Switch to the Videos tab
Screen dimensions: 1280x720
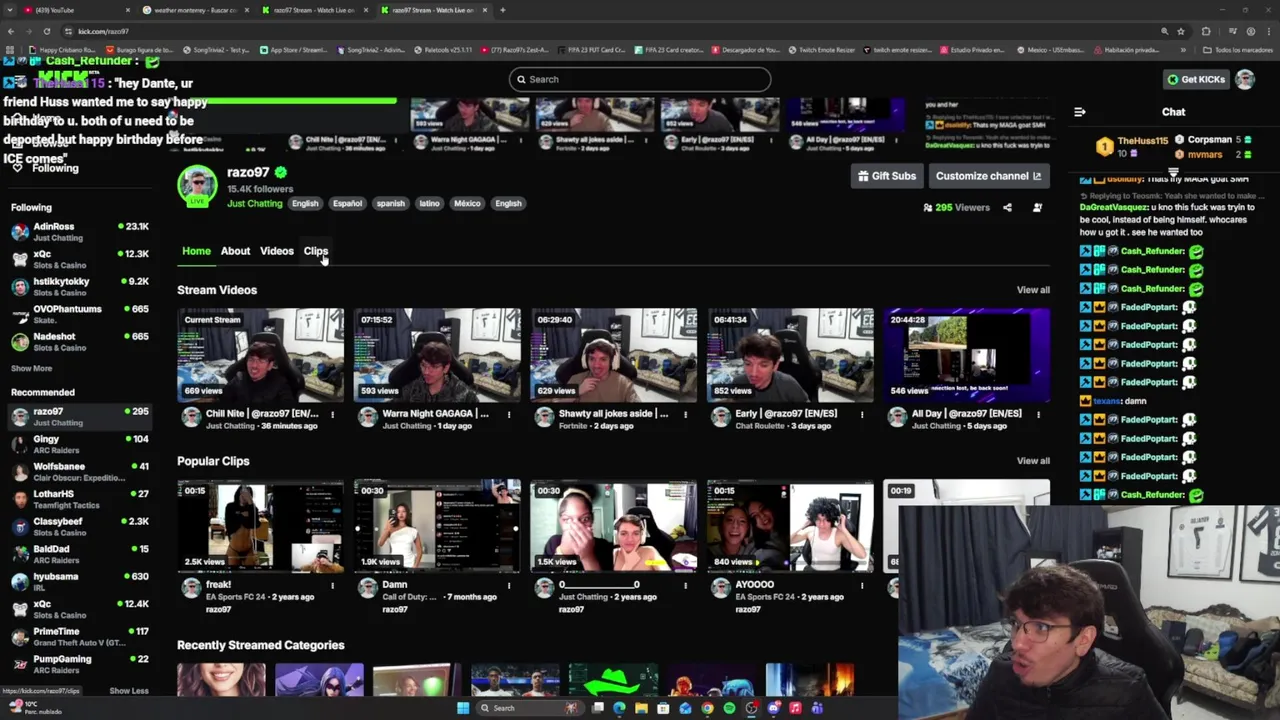click(x=277, y=251)
